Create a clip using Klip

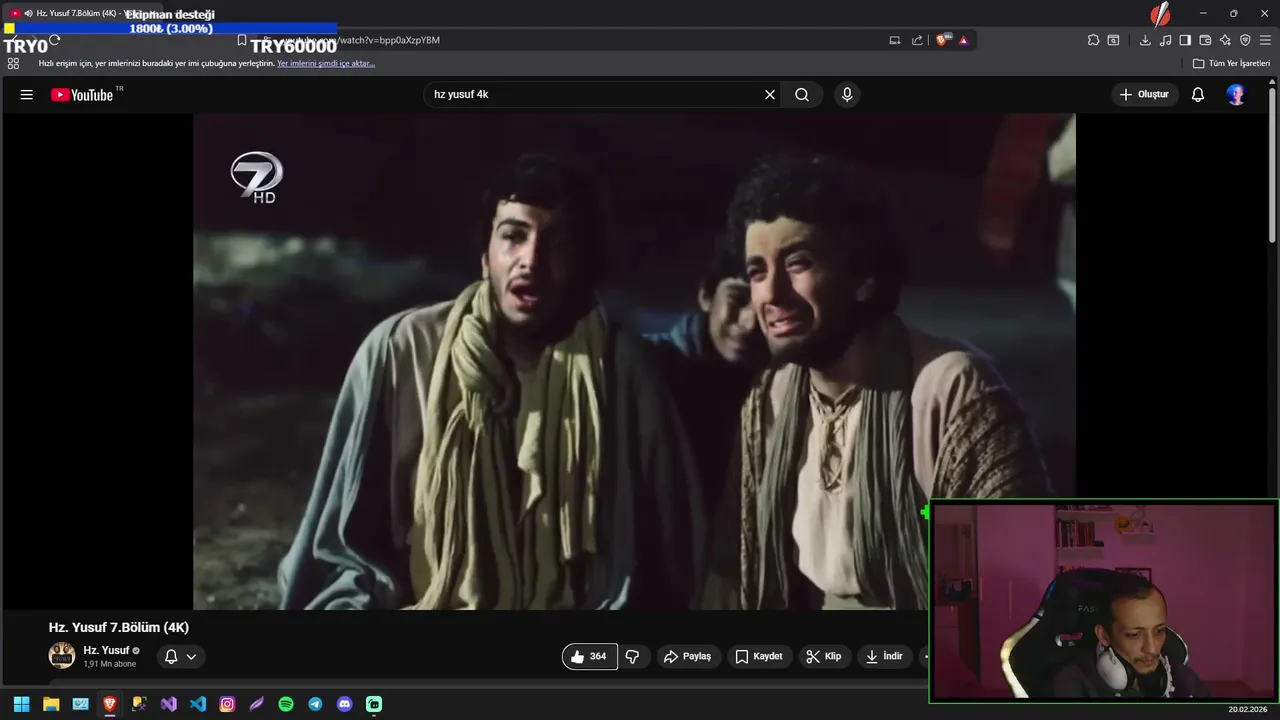tap(825, 656)
